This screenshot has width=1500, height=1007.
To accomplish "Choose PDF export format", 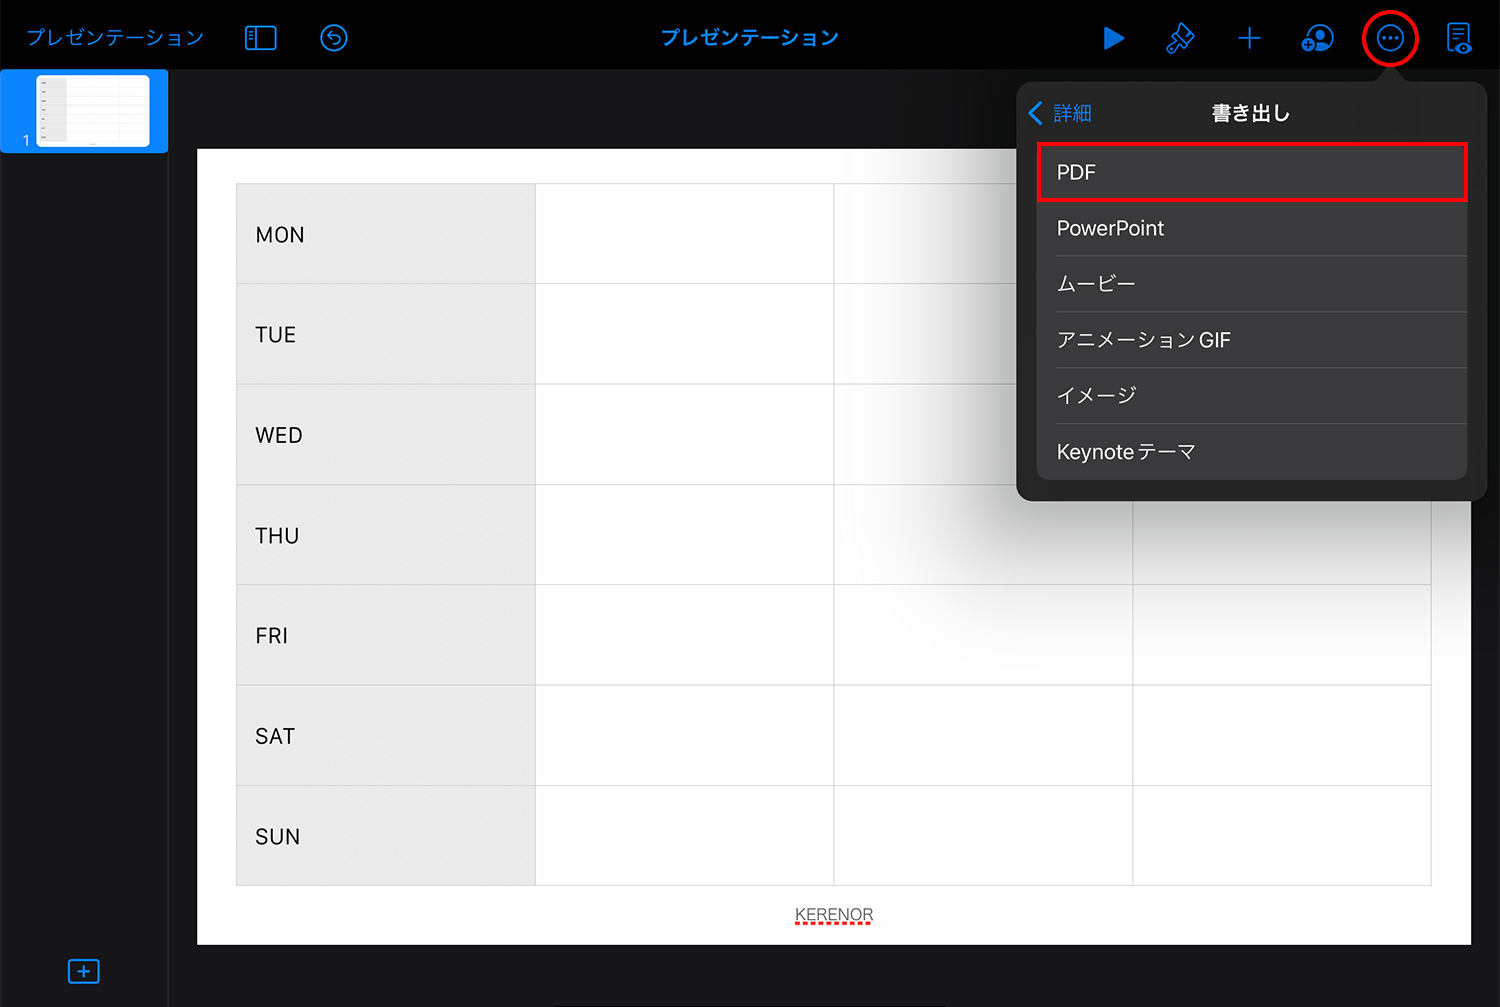I will [1252, 172].
